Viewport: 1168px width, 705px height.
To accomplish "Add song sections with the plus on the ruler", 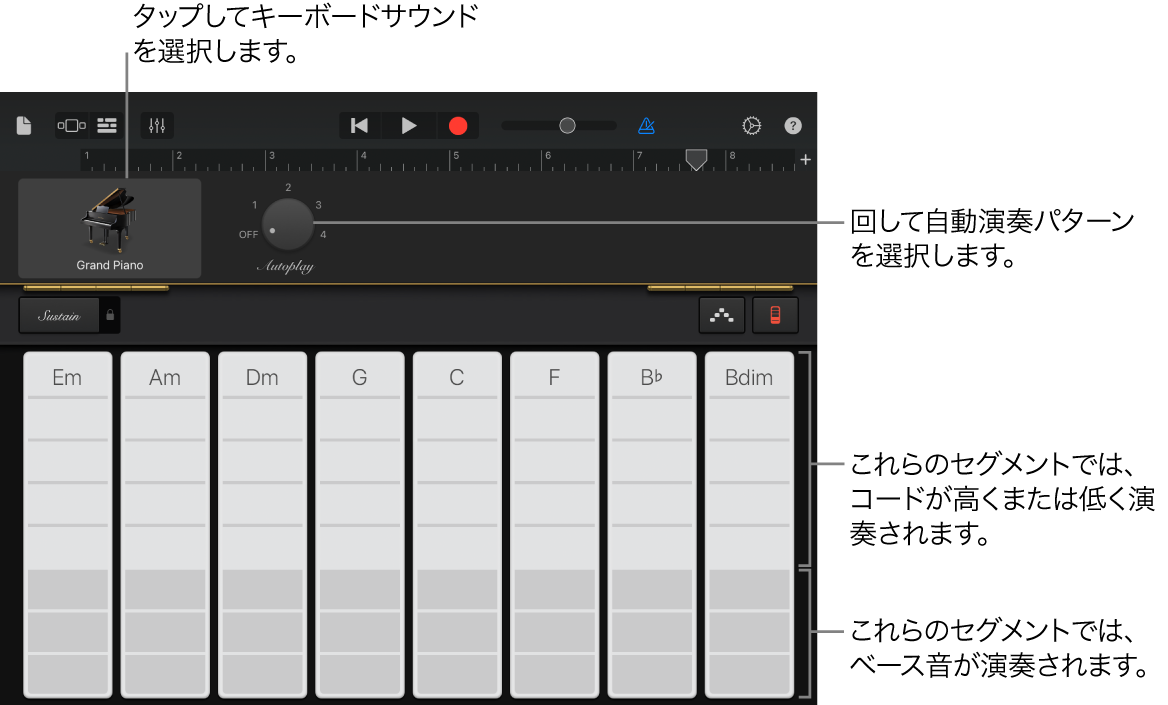I will (x=805, y=159).
